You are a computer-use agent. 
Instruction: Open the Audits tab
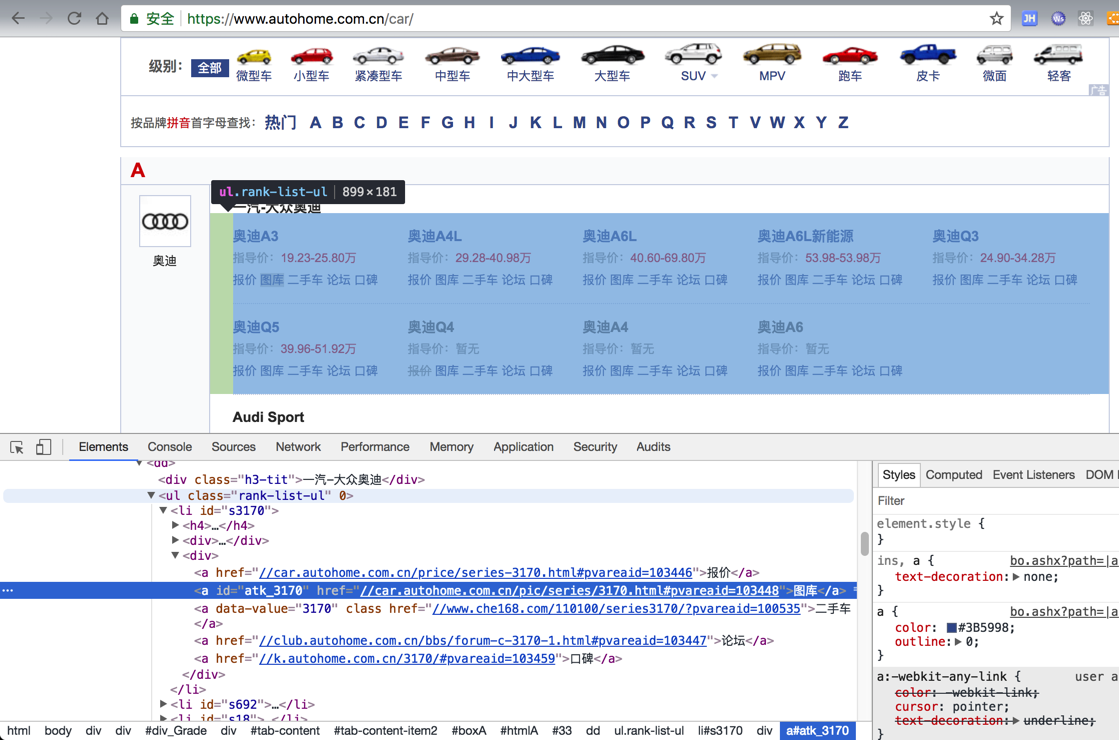pyautogui.click(x=653, y=447)
